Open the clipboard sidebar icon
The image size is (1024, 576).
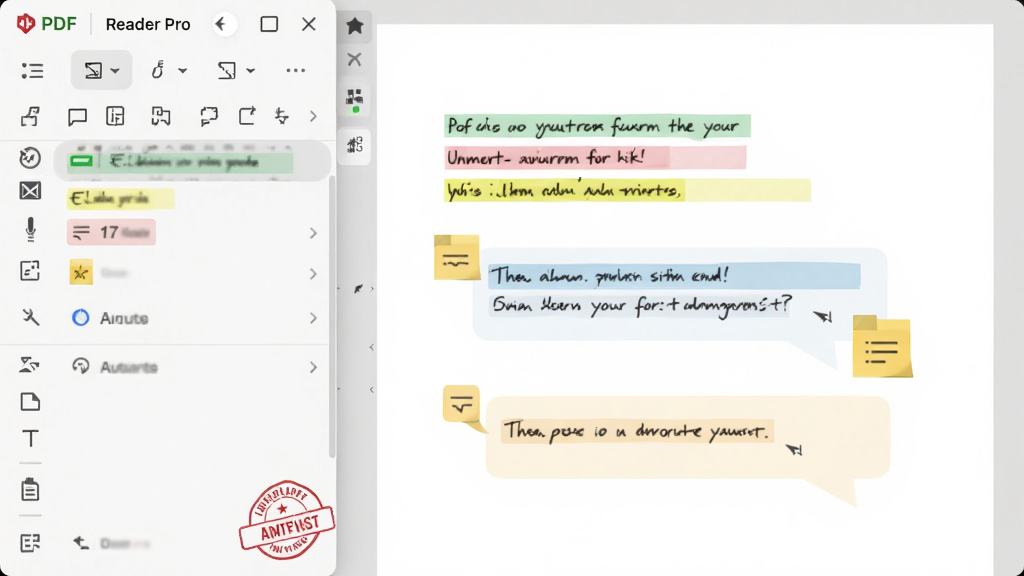[x=30, y=490]
